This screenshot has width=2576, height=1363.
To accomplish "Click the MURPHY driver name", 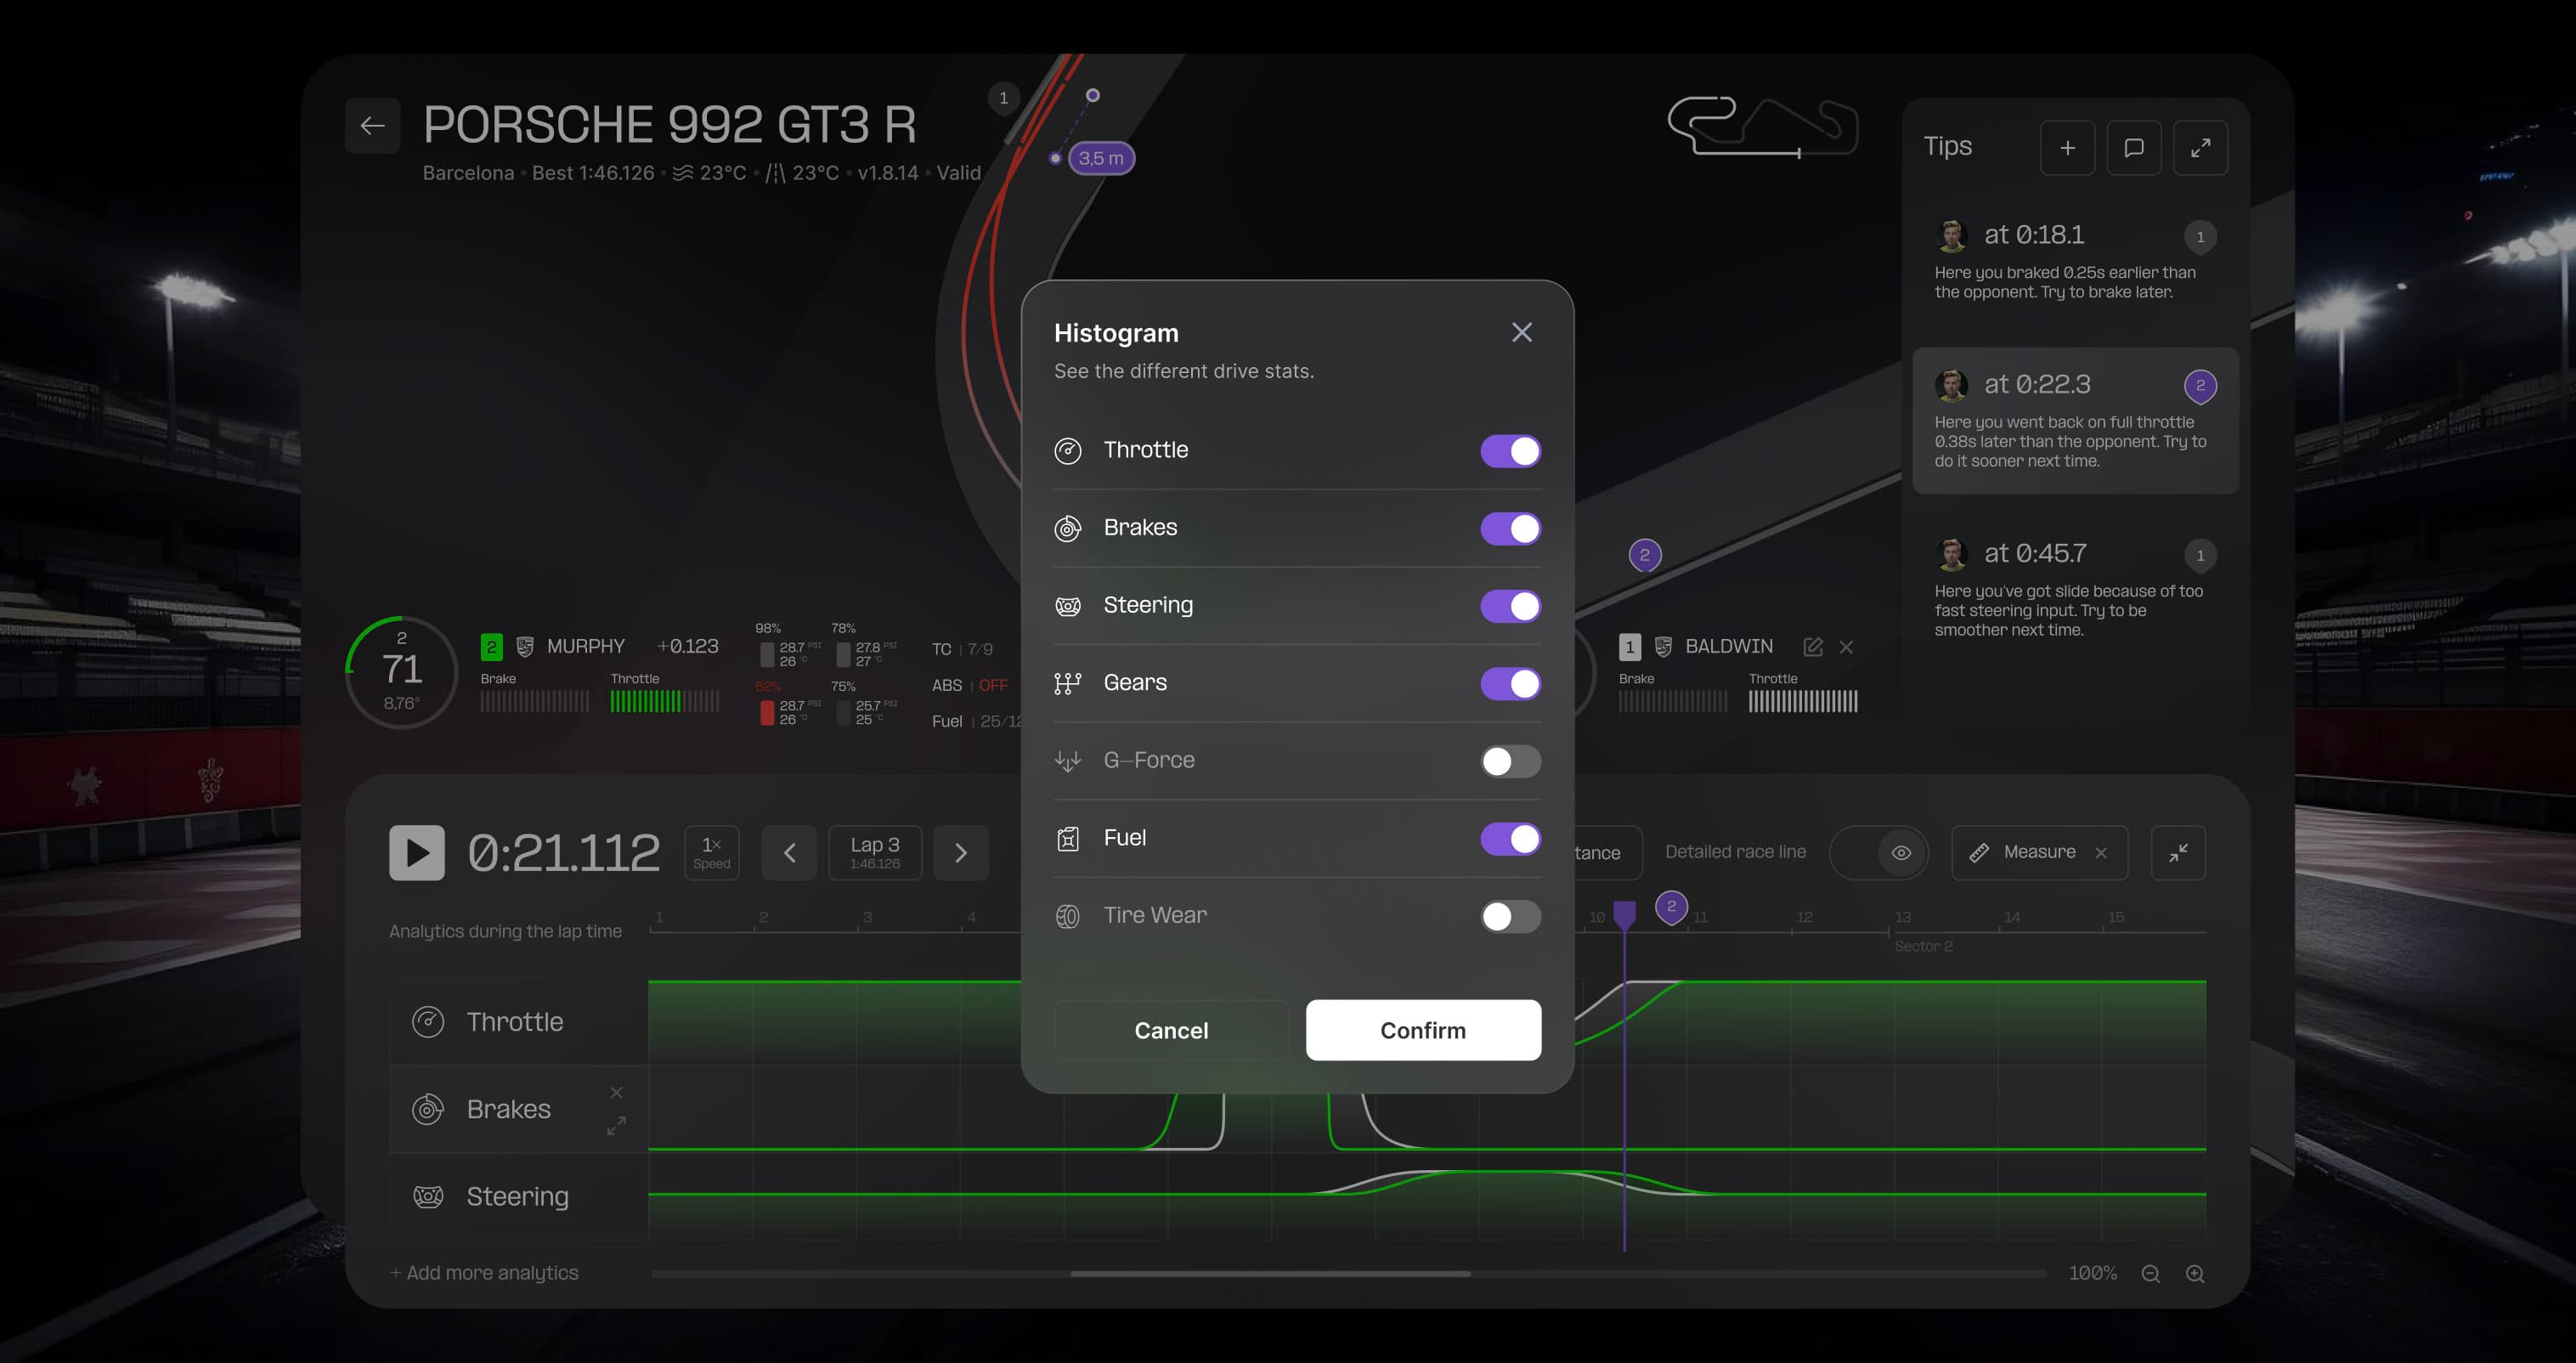I will [x=585, y=647].
